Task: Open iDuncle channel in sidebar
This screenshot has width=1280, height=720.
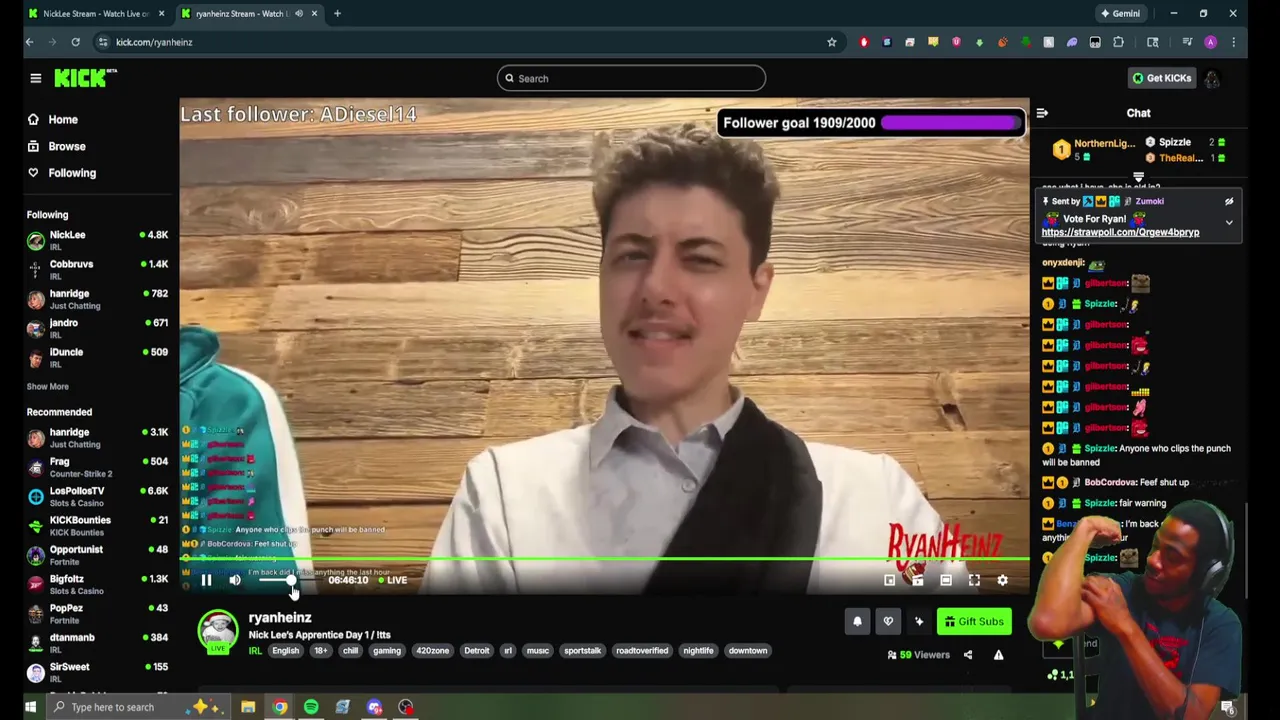Action: coord(97,357)
